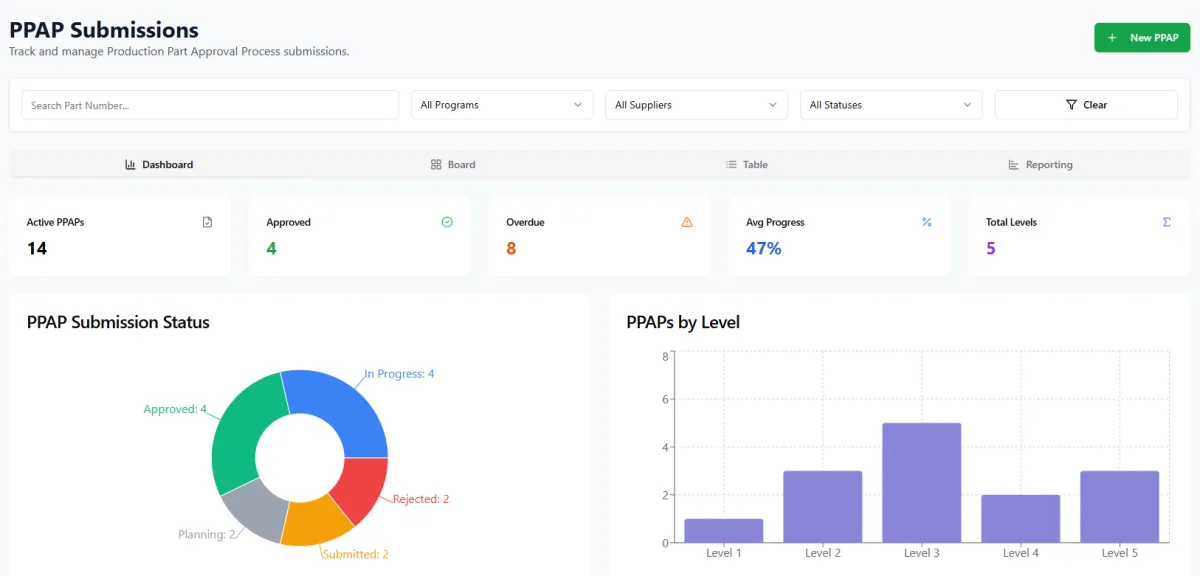Focus the Search Part Number field
This screenshot has width=1200, height=576.
tap(210, 105)
